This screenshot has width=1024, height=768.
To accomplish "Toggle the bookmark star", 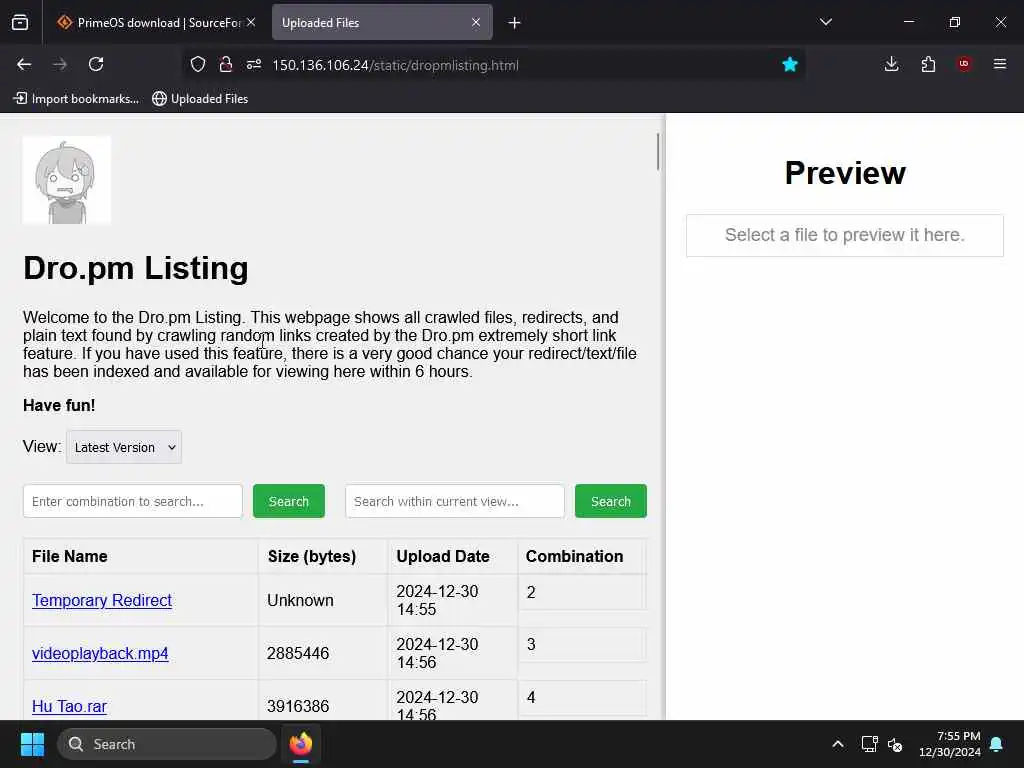I will 790,65.
